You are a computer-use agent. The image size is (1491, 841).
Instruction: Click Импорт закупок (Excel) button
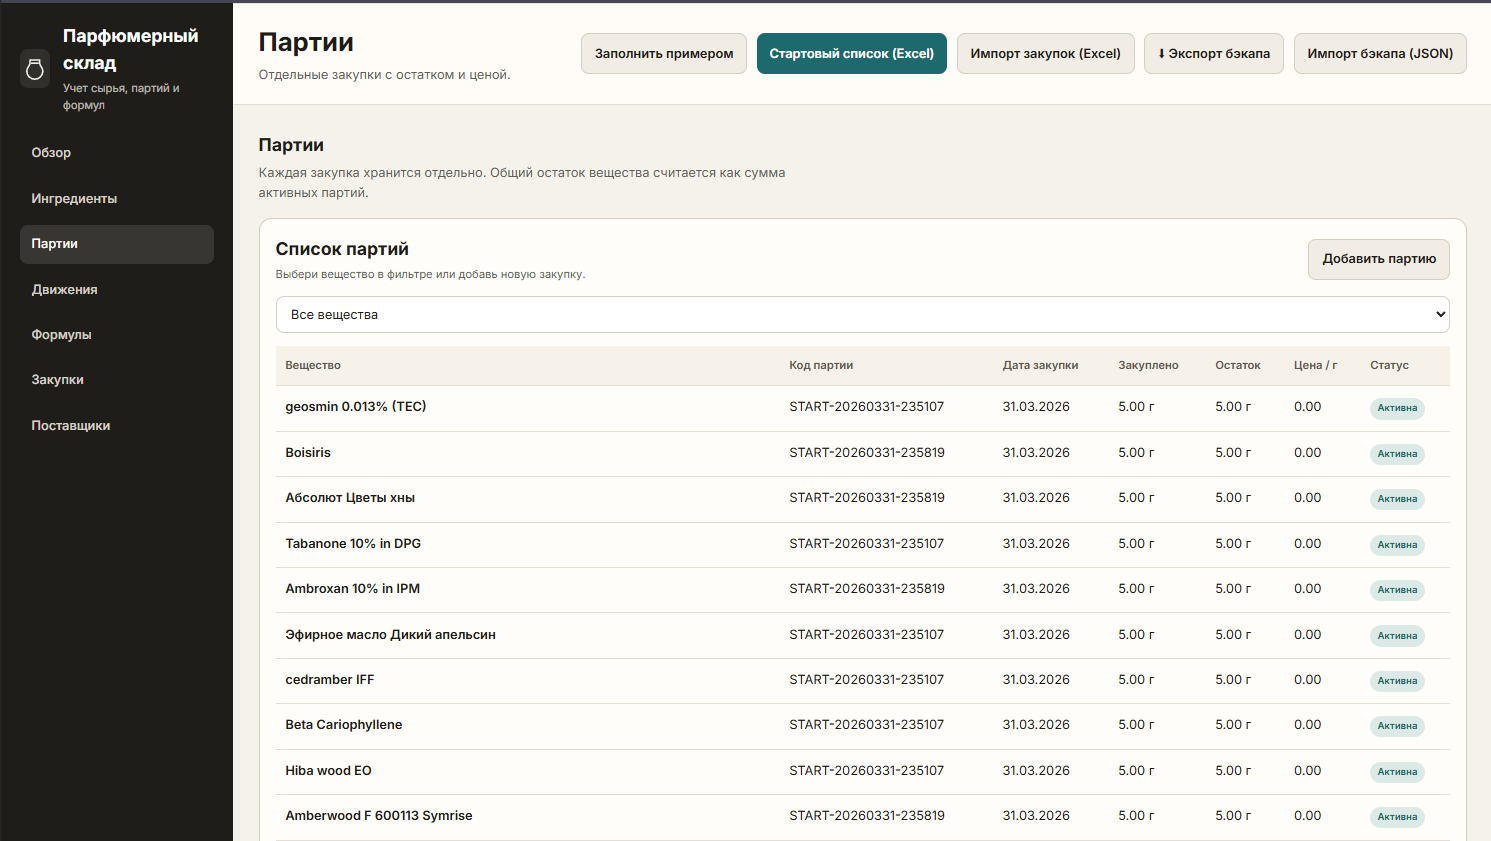pos(1045,54)
